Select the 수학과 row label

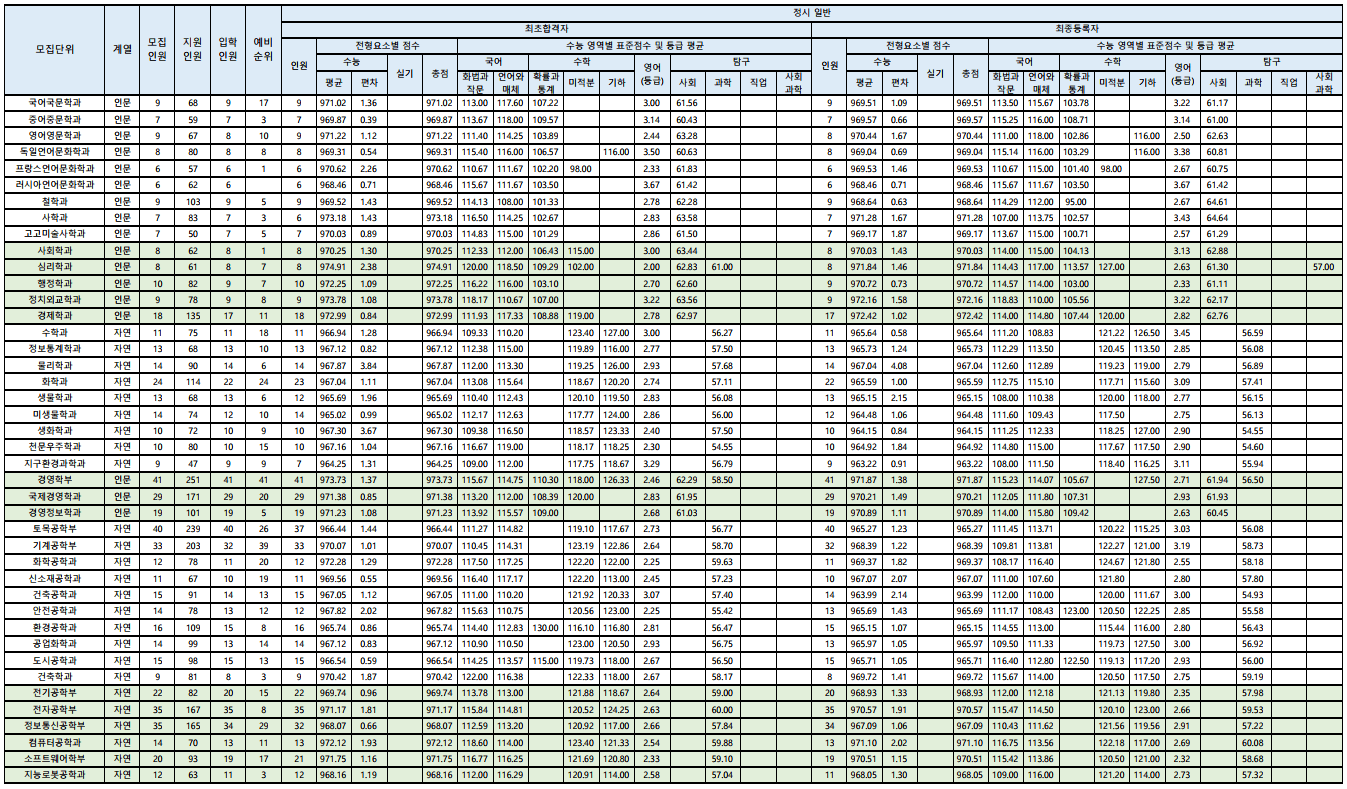(54, 332)
